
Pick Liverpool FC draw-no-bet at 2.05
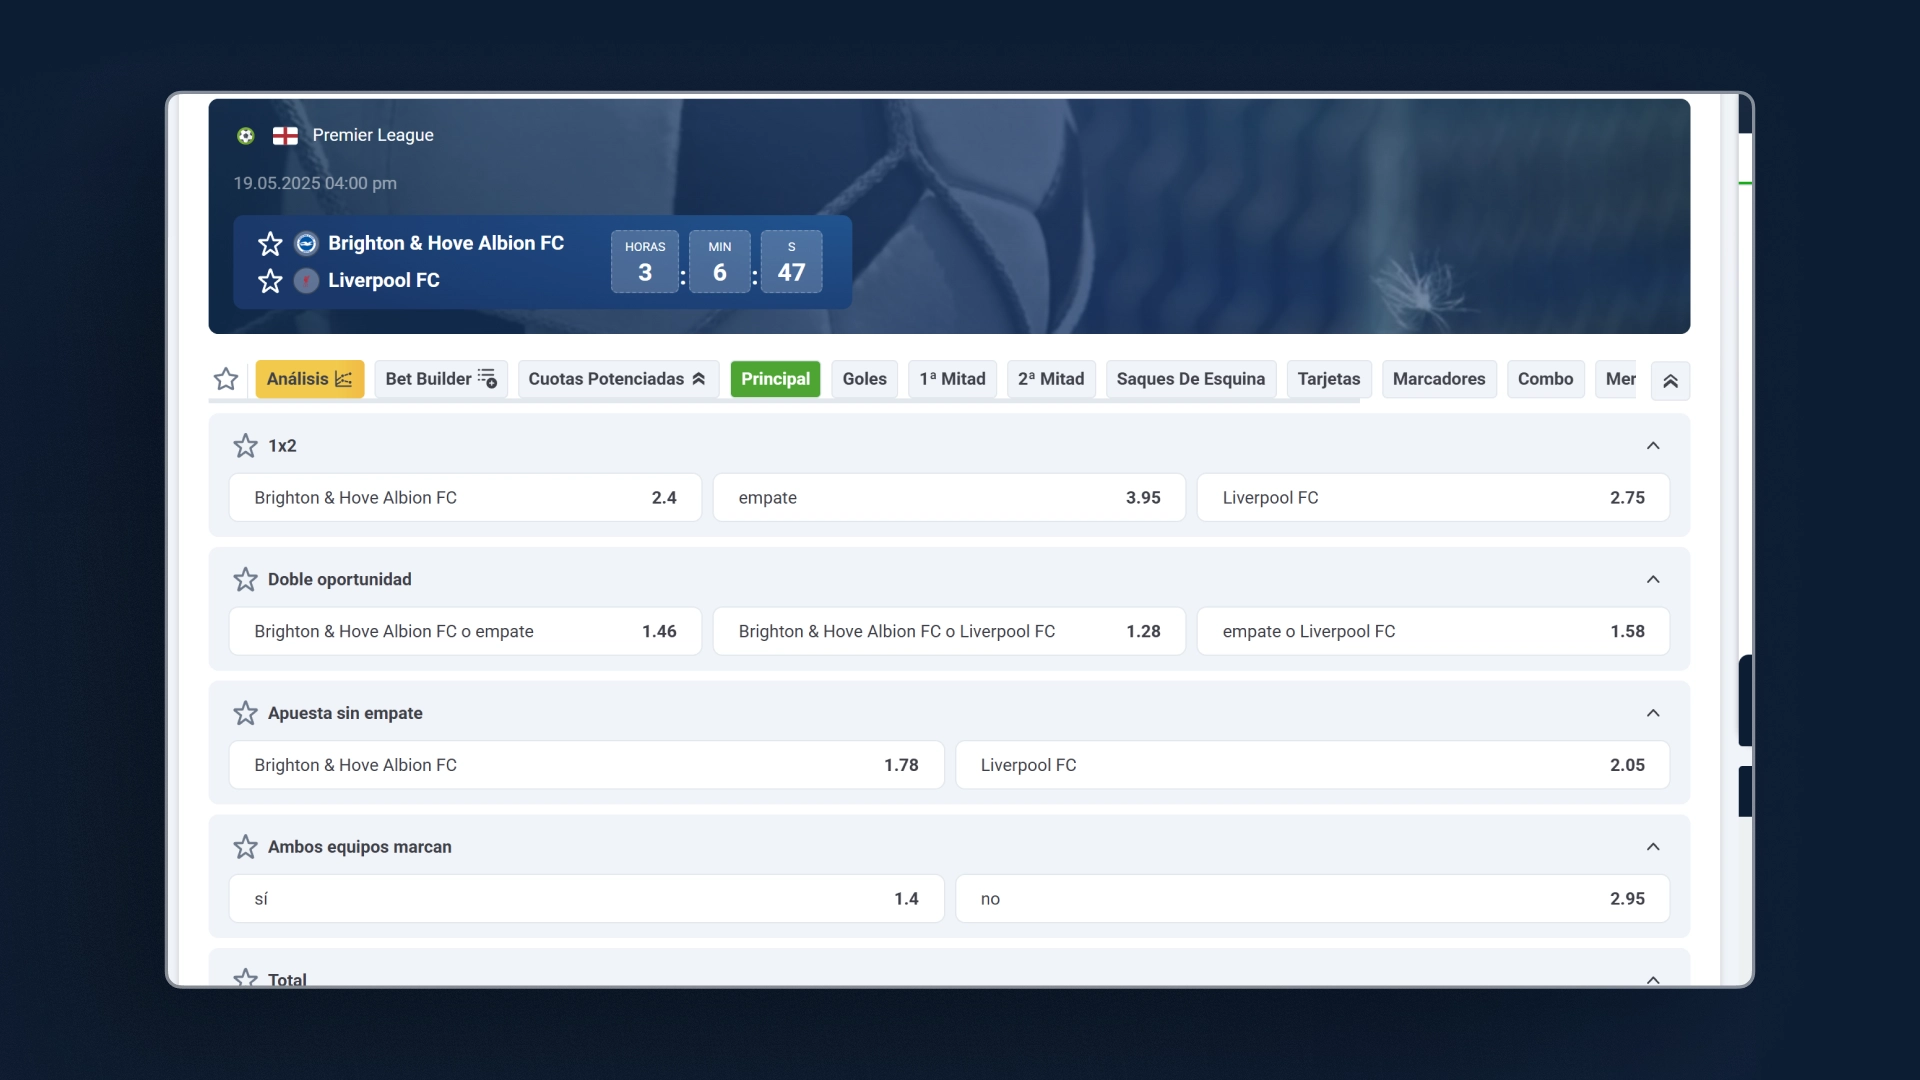tap(1312, 765)
